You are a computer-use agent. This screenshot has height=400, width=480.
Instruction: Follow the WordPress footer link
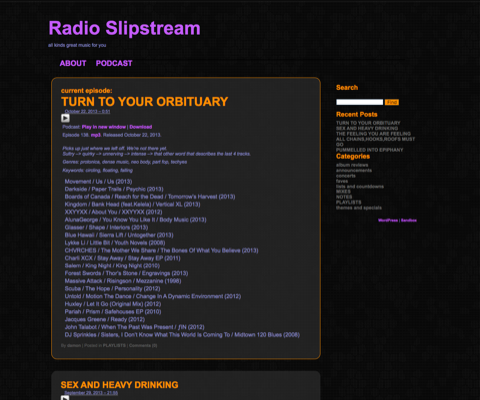[x=388, y=220]
